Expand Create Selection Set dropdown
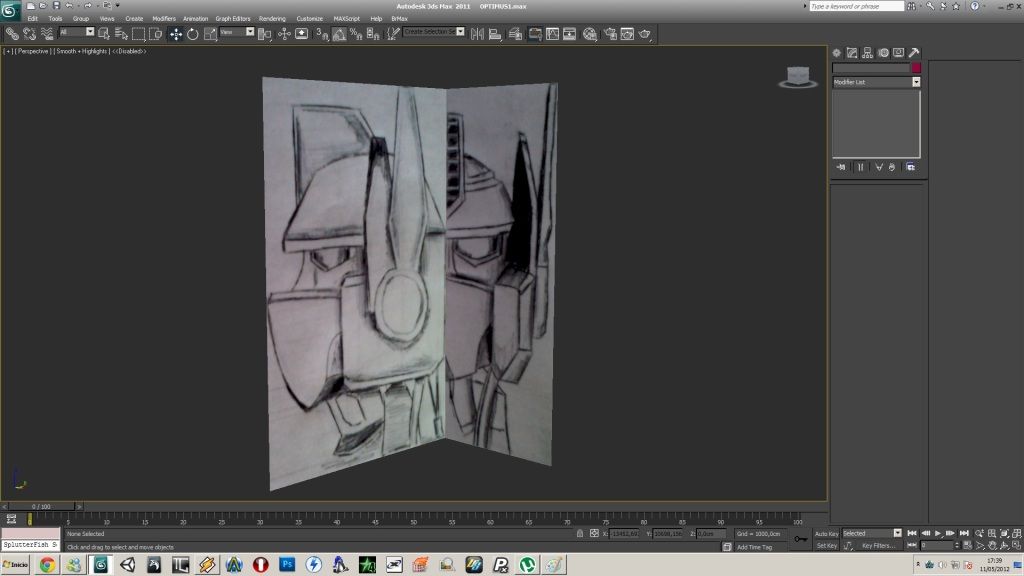This screenshot has height=576, width=1024. pyautogui.click(x=460, y=31)
